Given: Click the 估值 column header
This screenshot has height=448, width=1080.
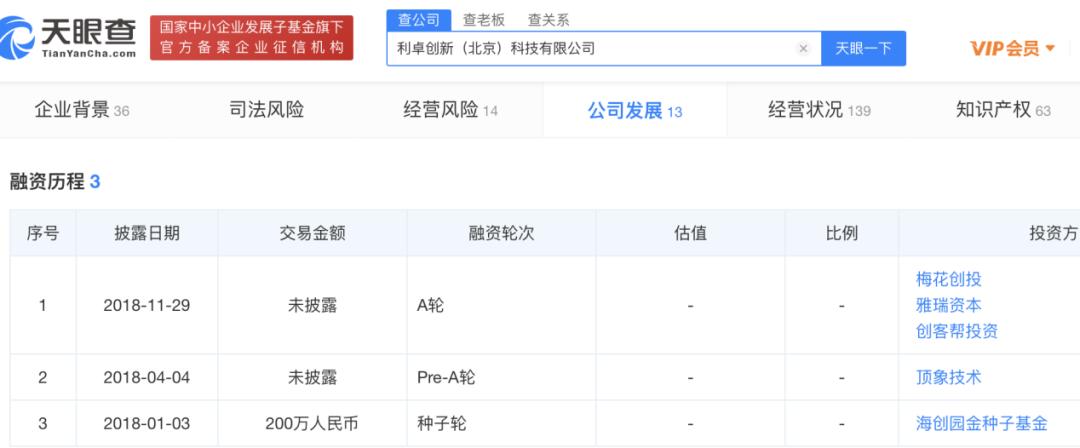Looking at the screenshot, I should [x=690, y=234].
